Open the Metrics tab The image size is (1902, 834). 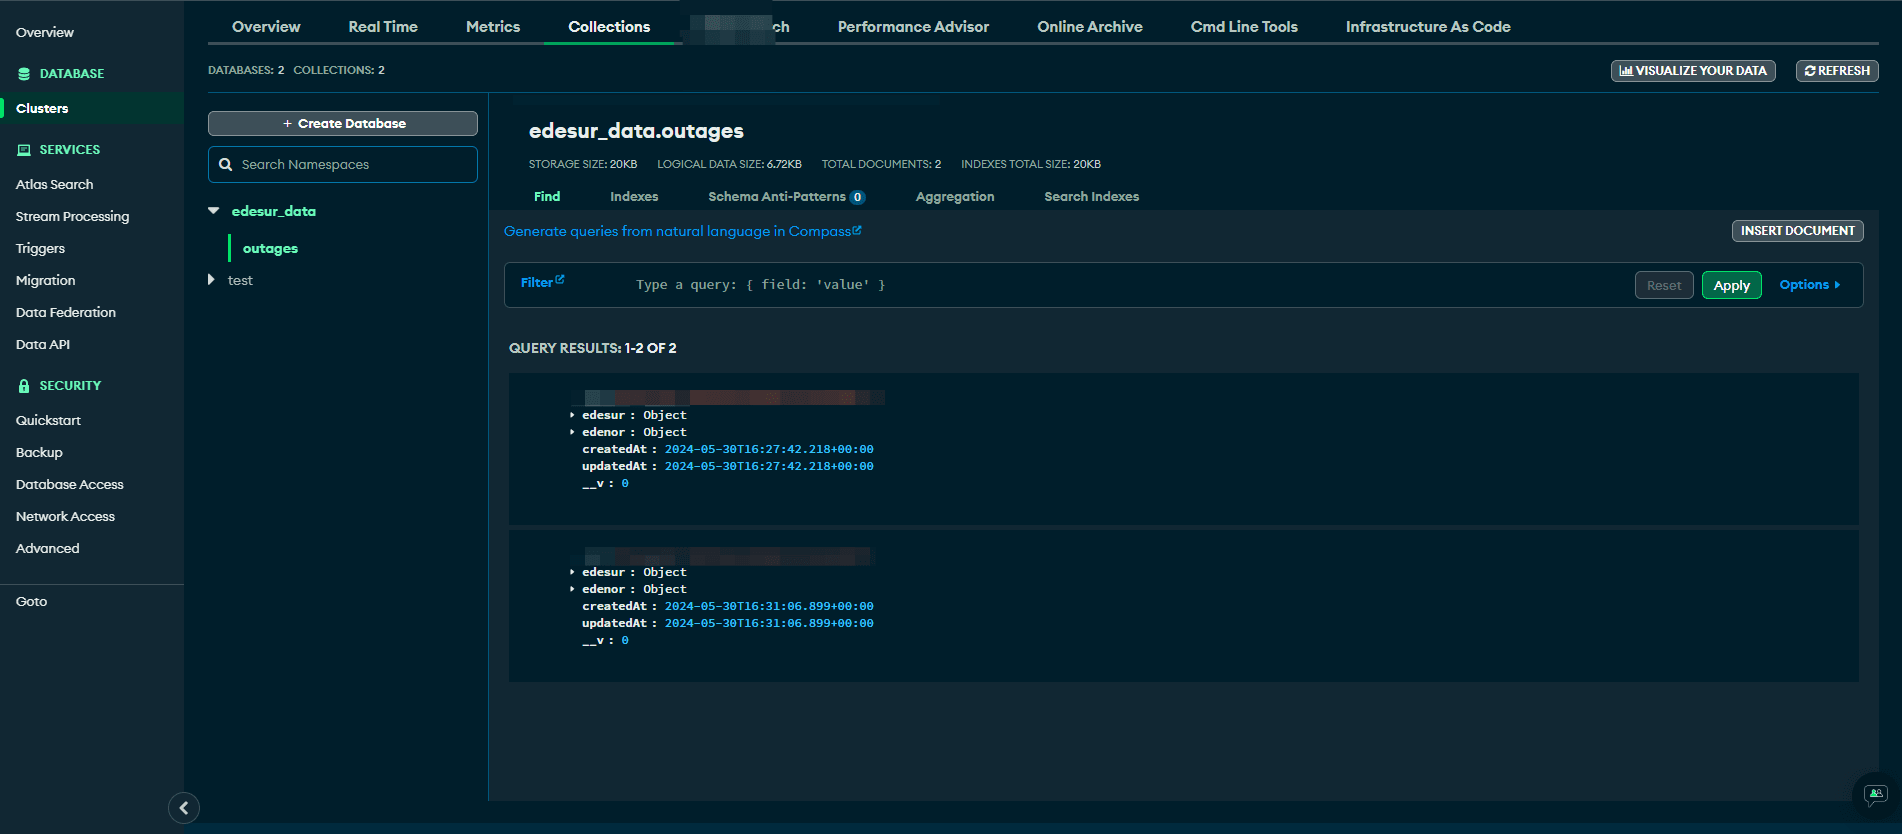tap(493, 27)
